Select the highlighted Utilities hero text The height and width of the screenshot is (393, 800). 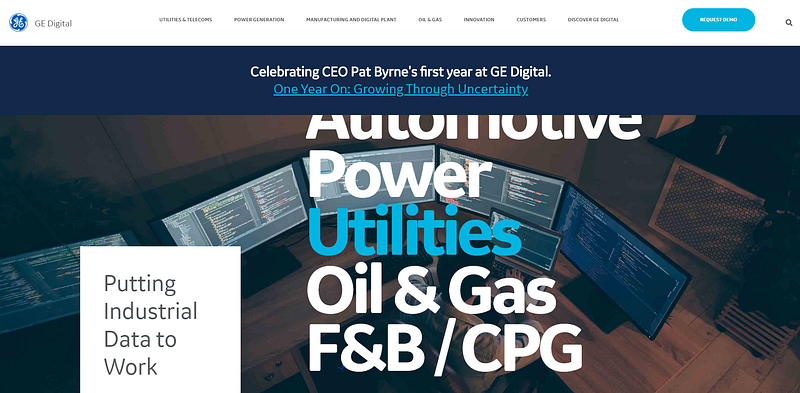click(414, 230)
